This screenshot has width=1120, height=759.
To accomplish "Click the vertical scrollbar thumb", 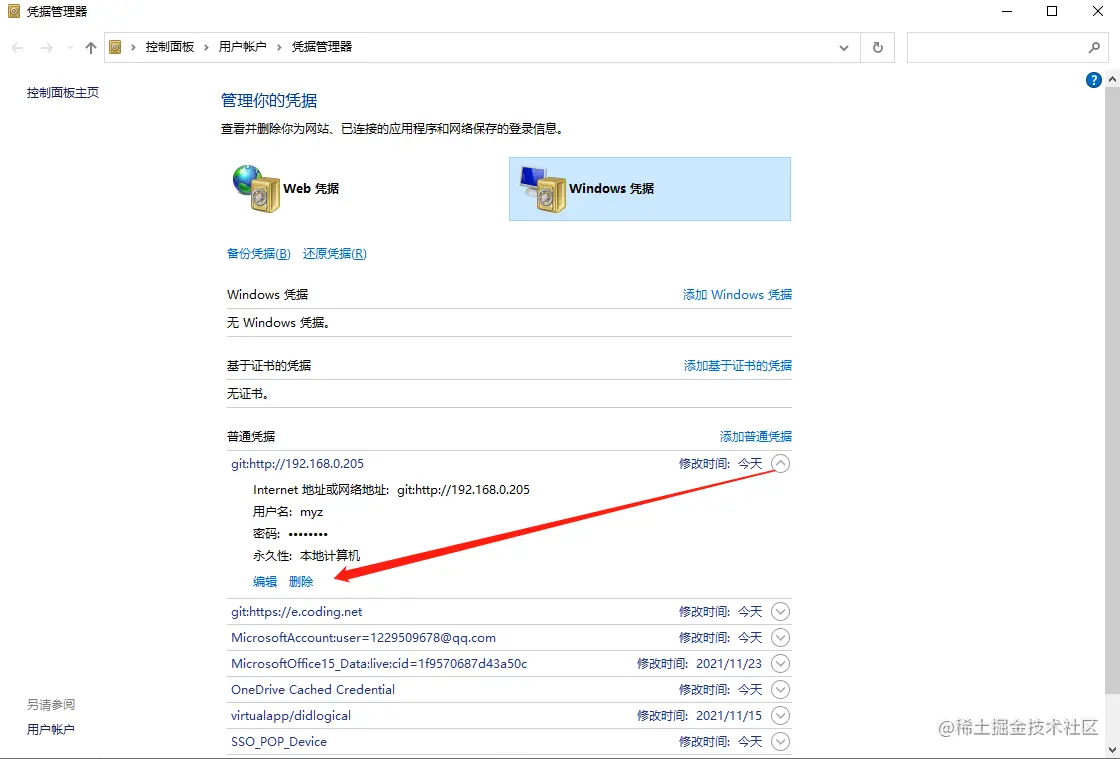I will click(1113, 389).
